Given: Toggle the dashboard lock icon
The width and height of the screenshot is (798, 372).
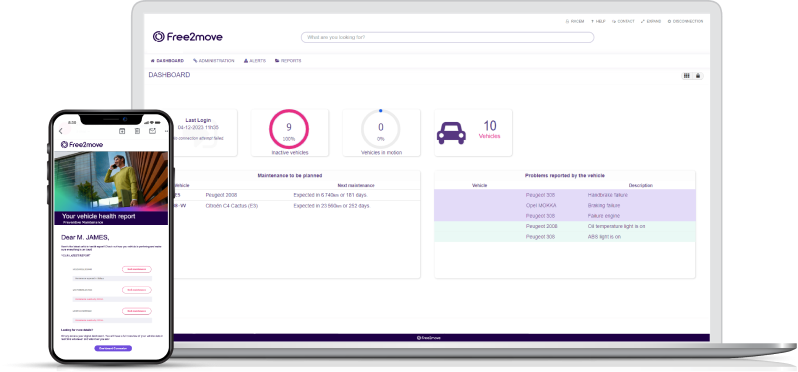Looking at the screenshot, I should pyautogui.click(x=698, y=76).
